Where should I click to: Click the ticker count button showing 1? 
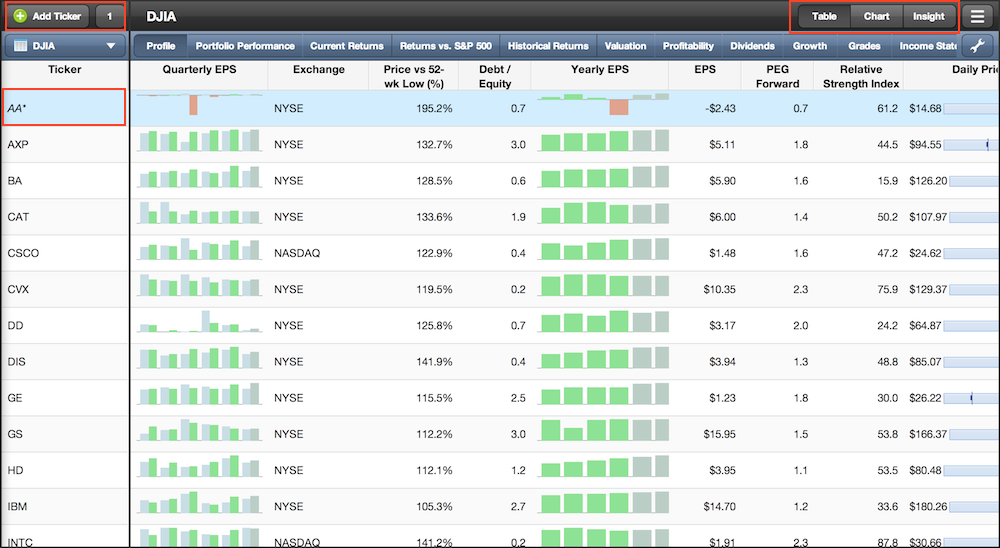point(110,16)
